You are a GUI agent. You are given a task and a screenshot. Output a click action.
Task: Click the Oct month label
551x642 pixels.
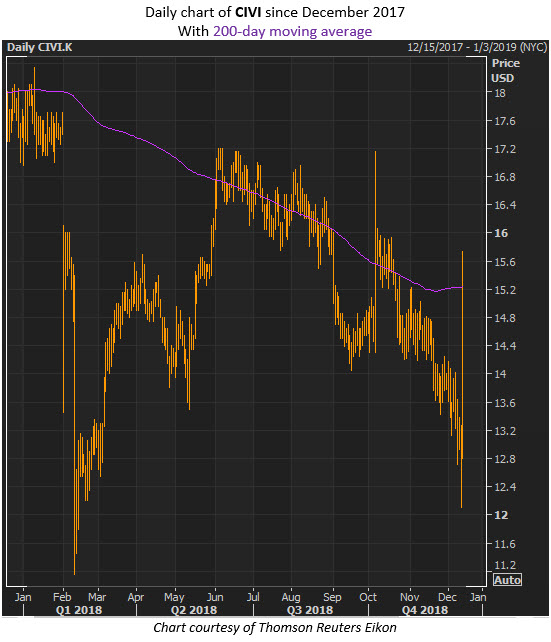tap(368, 597)
